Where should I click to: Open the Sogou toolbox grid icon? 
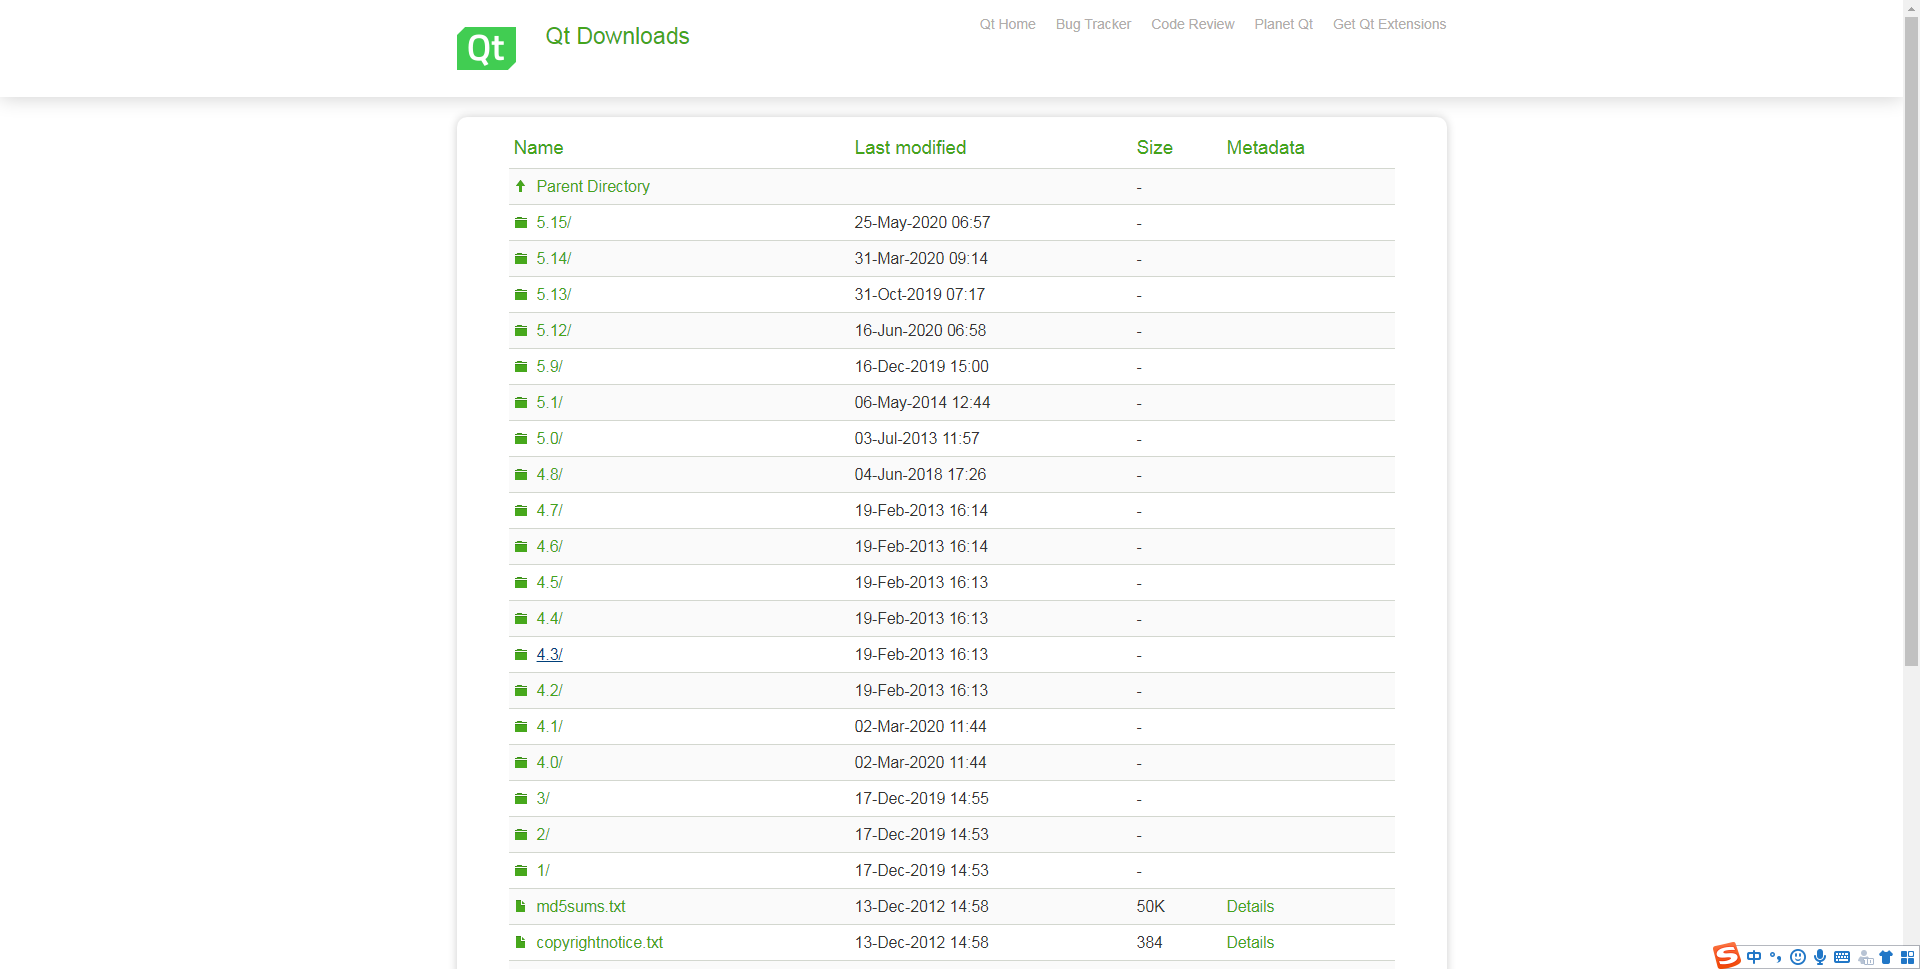[1907, 957]
